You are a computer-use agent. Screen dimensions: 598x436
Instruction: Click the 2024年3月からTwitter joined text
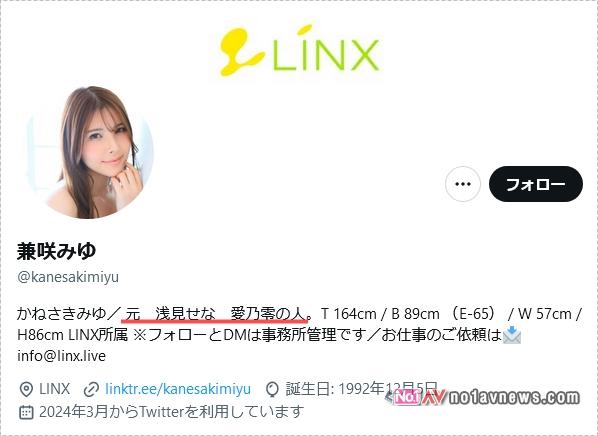(172, 412)
